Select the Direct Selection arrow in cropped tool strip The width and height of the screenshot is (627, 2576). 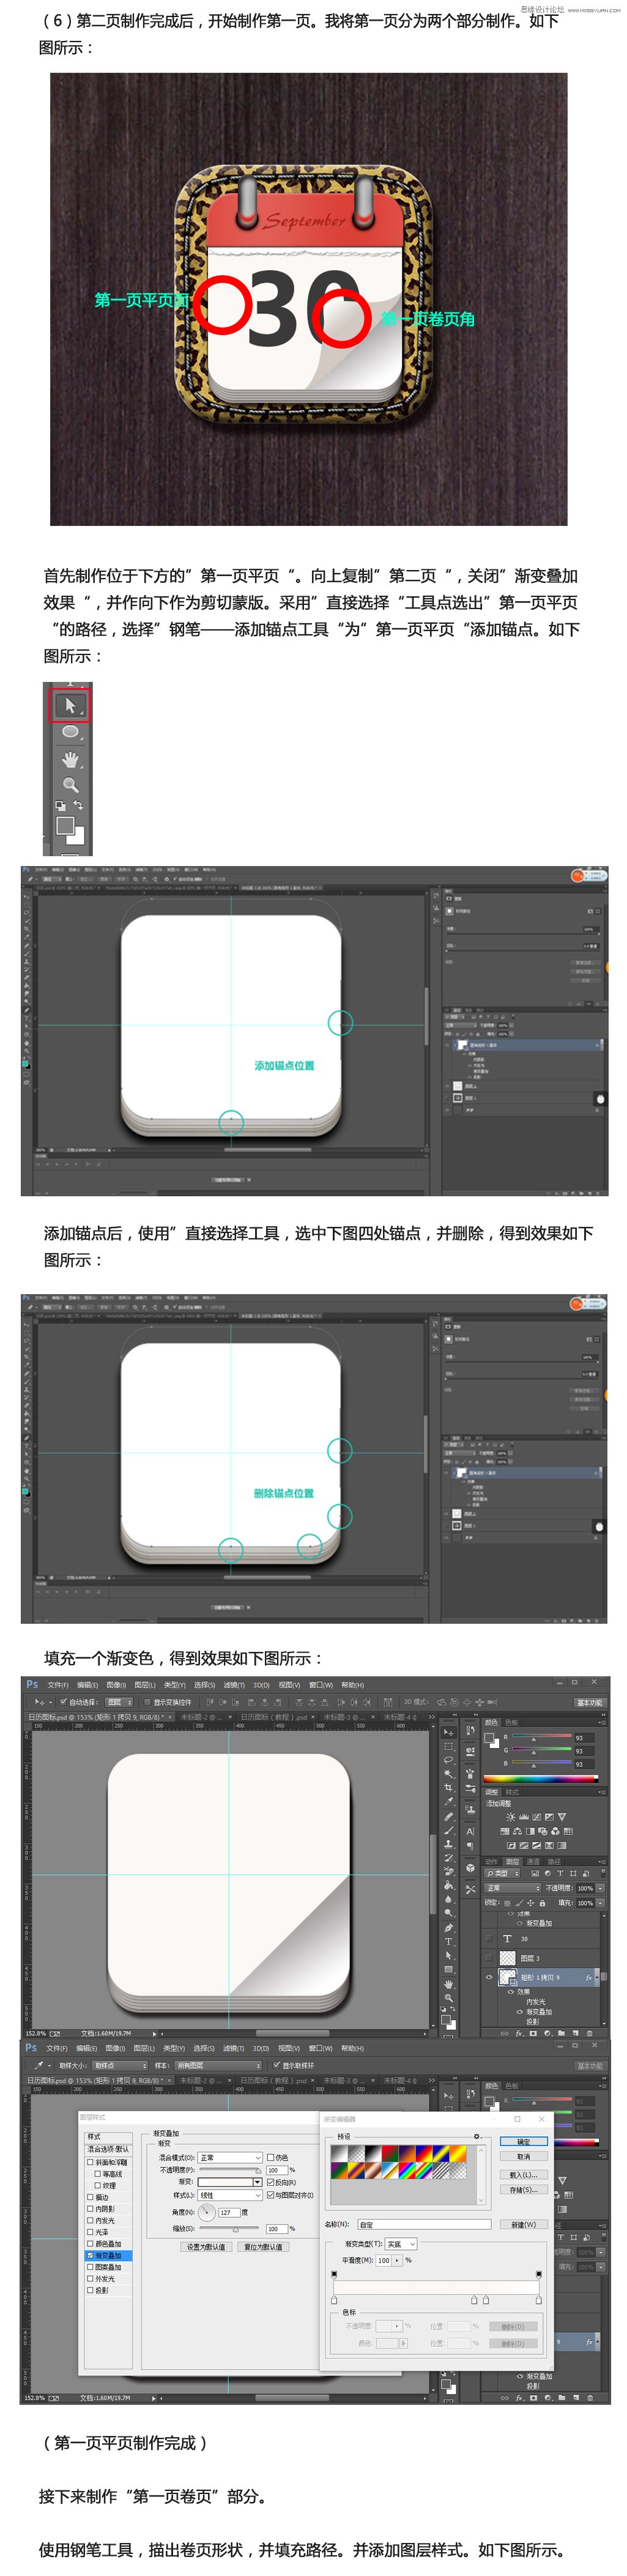point(70,705)
